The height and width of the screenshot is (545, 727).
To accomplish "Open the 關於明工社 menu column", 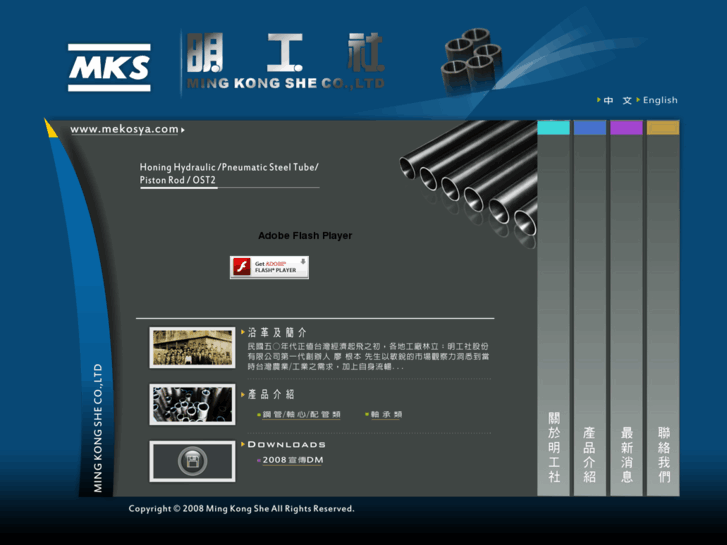I will coord(554,308).
